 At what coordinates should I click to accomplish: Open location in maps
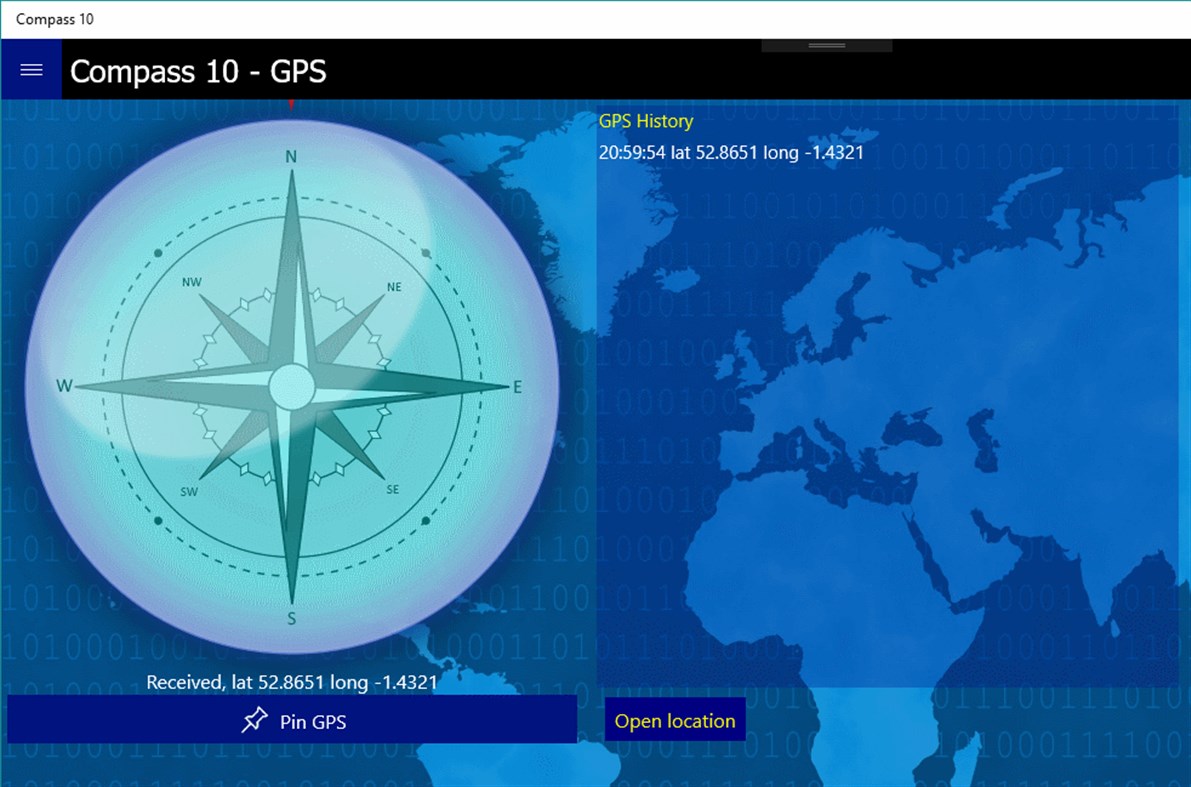click(x=674, y=719)
